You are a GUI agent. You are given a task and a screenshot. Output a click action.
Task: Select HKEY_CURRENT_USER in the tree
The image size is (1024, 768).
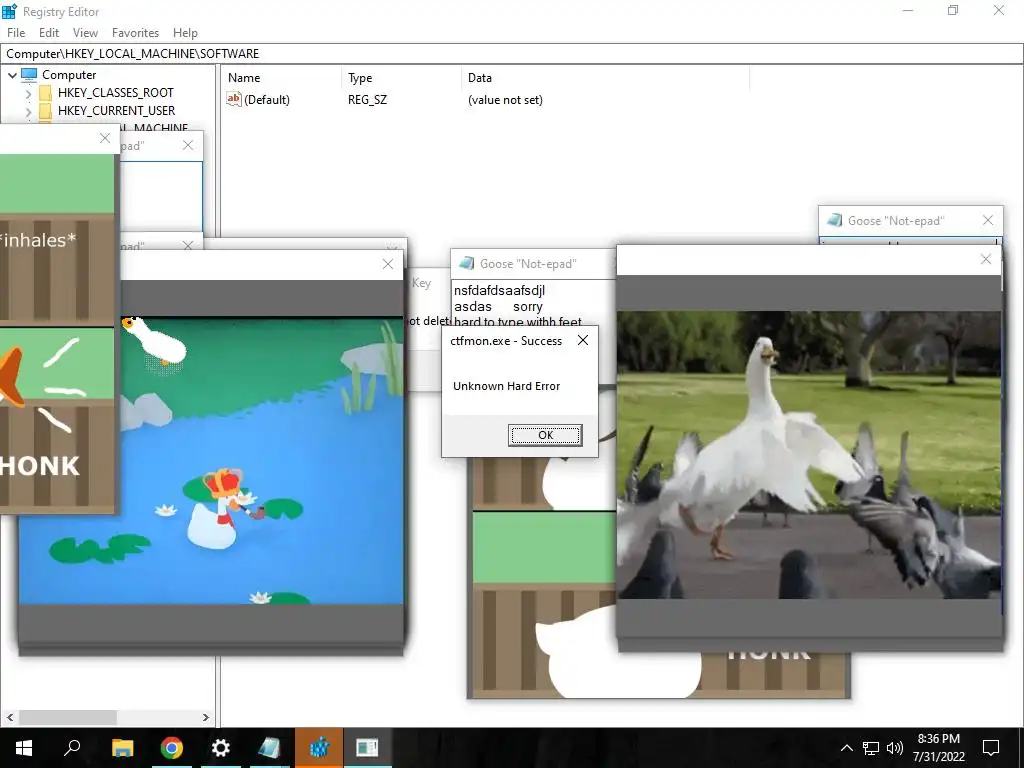click(116, 110)
